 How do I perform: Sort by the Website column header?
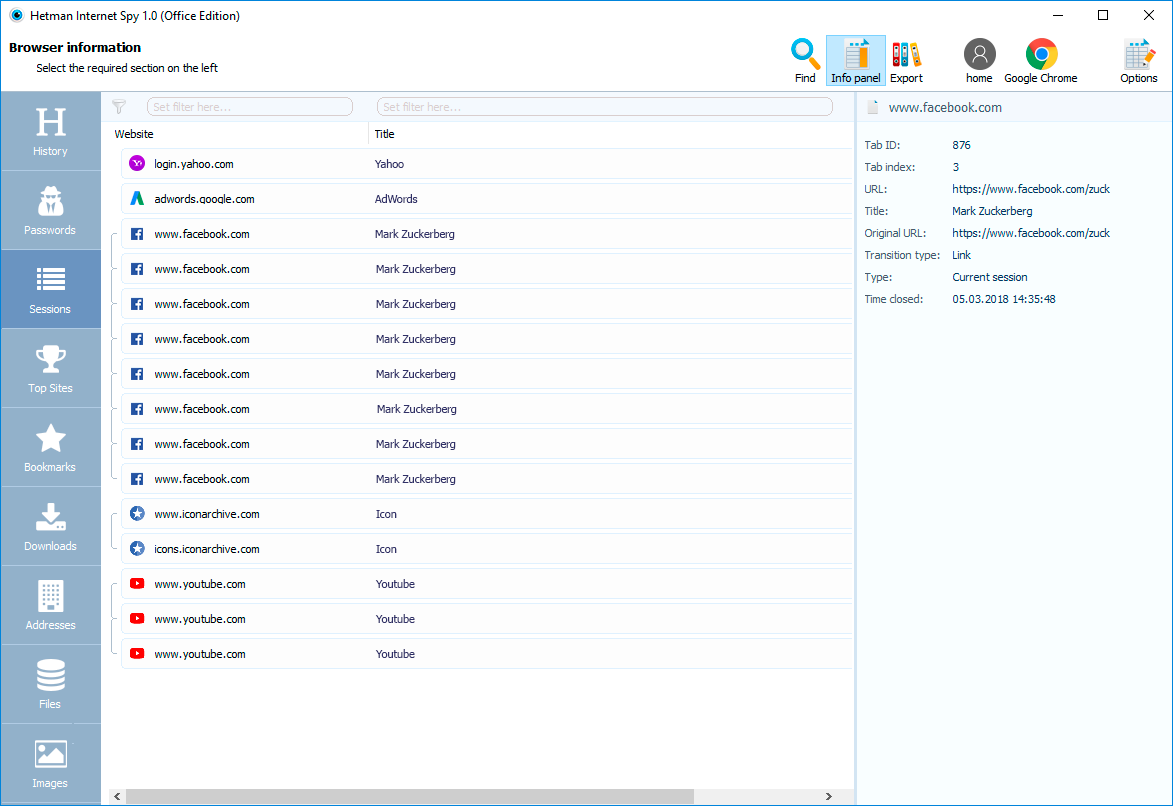point(134,134)
